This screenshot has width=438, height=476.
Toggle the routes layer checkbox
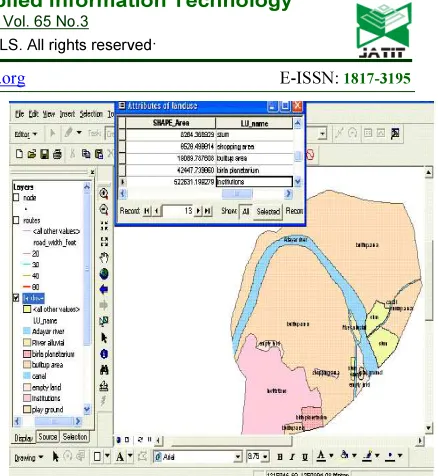[x=16, y=220]
